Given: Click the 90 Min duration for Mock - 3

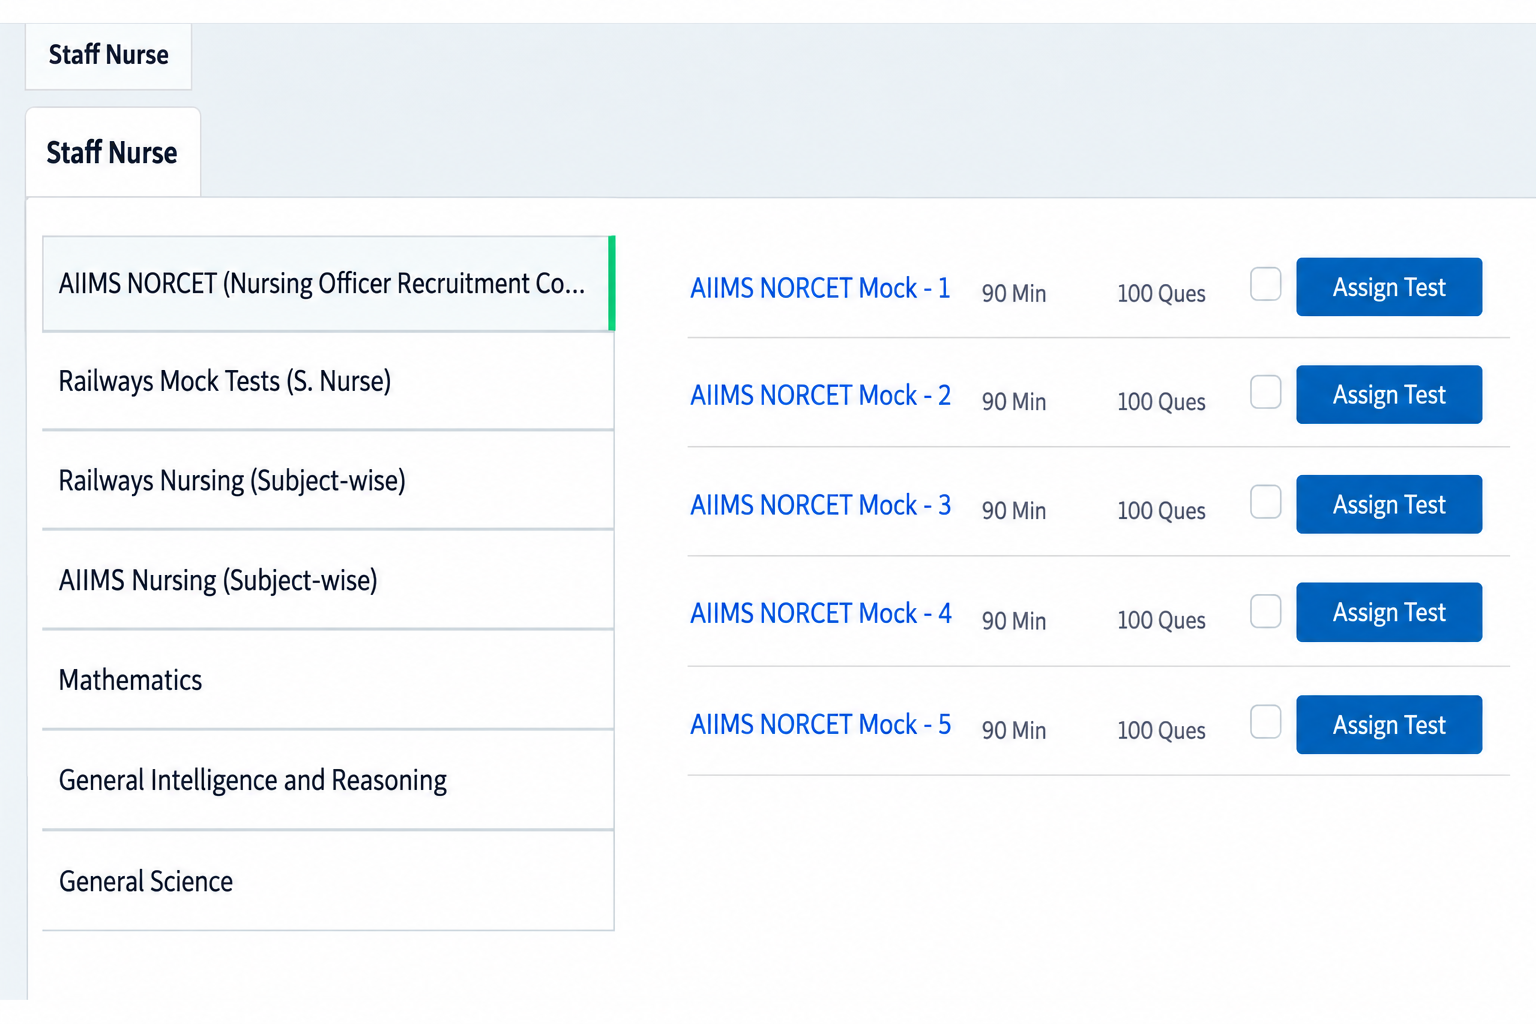Looking at the screenshot, I should 1014,511.
